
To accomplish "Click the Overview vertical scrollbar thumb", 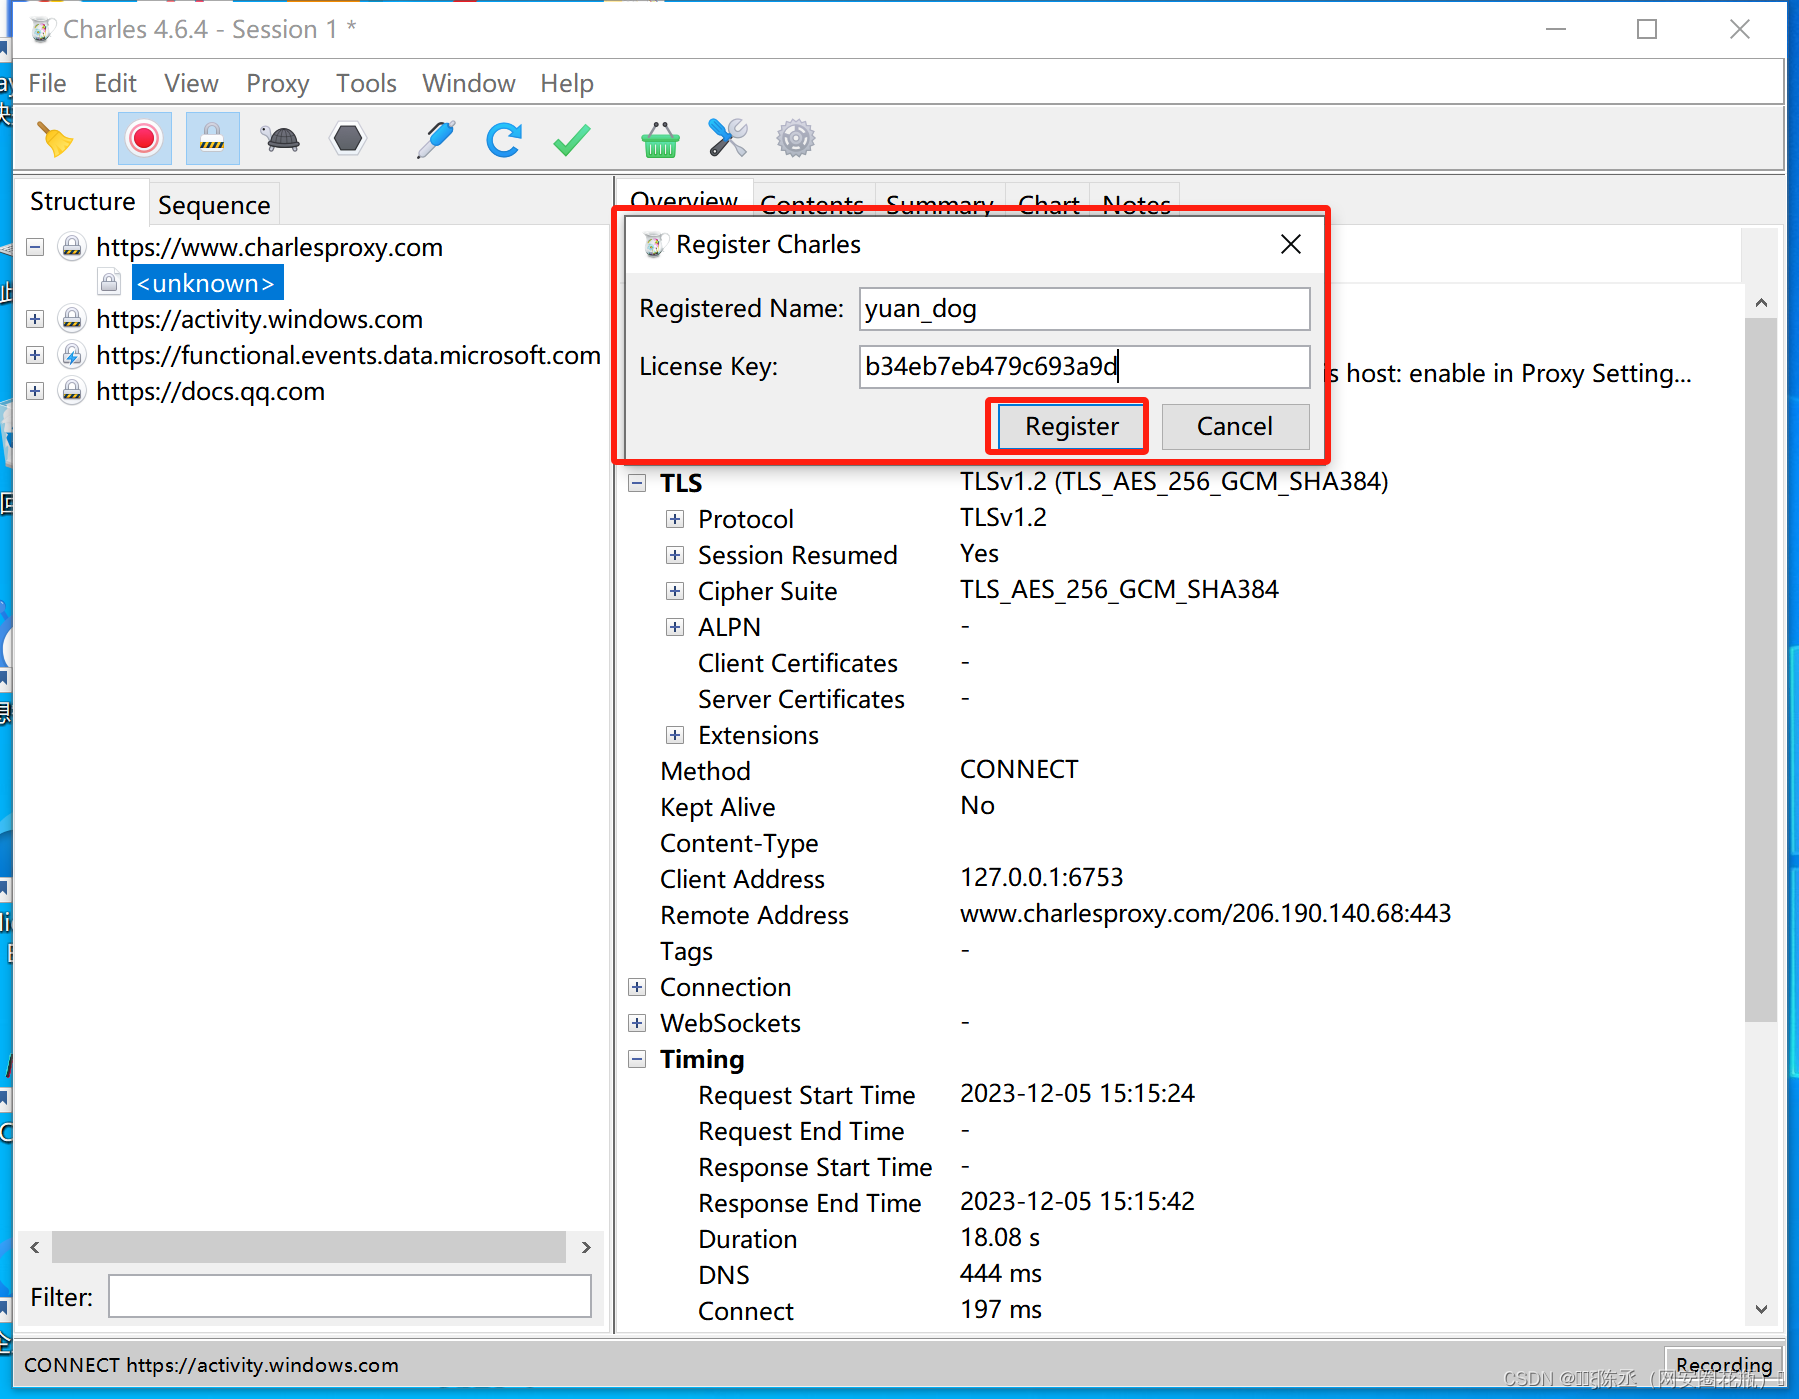I will tap(1761, 670).
